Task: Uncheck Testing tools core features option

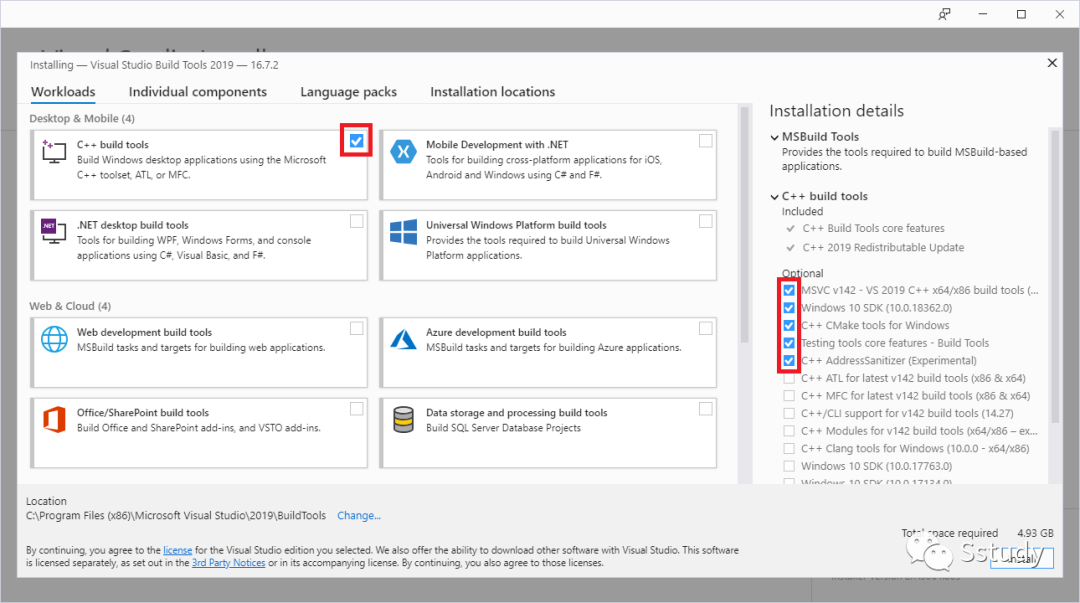Action: pos(789,343)
